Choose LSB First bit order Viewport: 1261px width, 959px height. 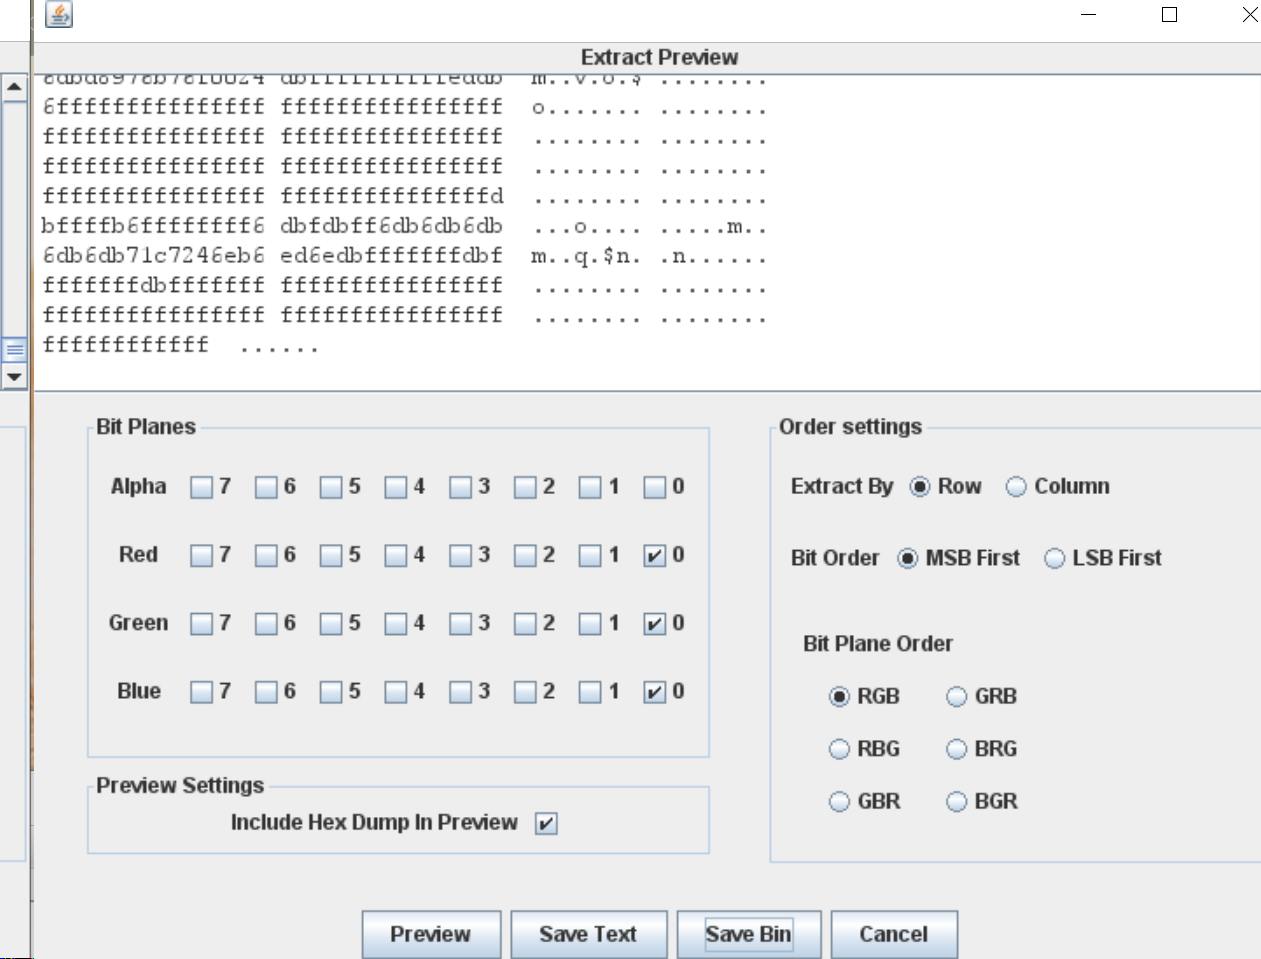(x=1054, y=558)
